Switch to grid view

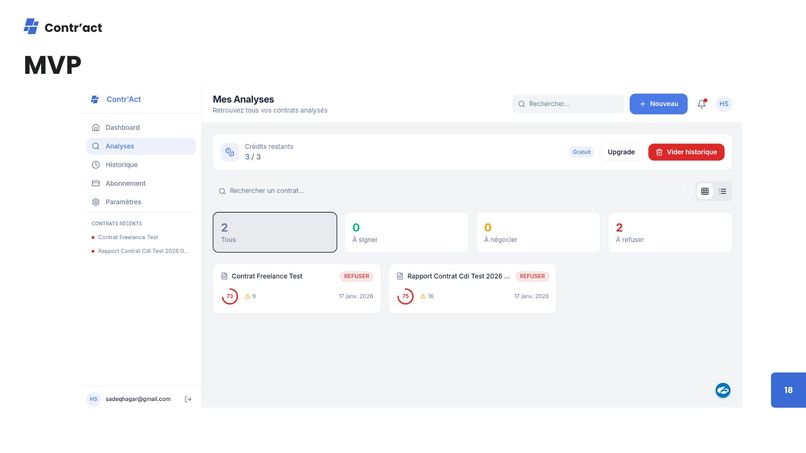(705, 191)
